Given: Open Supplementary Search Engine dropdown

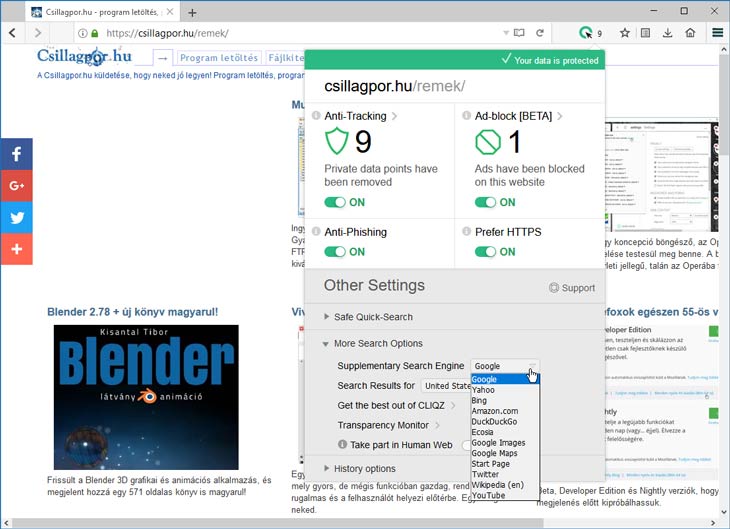Looking at the screenshot, I should [505, 366].
